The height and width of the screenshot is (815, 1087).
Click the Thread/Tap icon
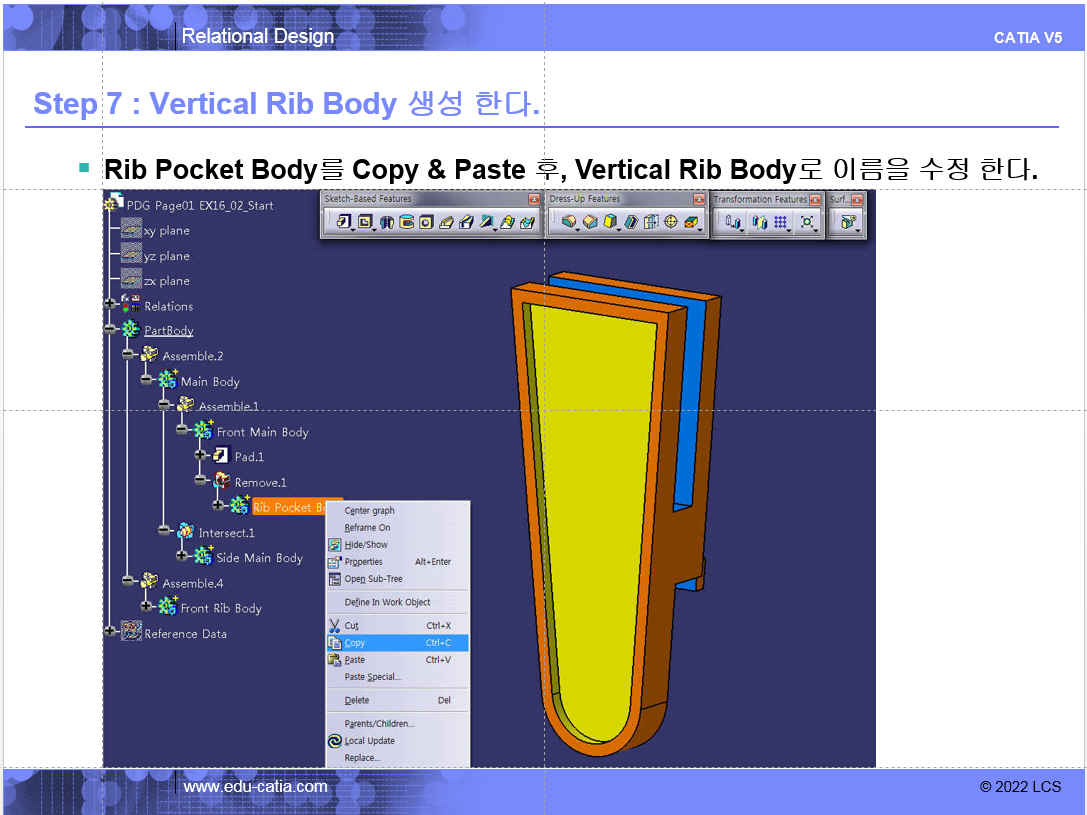tap(671, 222)
